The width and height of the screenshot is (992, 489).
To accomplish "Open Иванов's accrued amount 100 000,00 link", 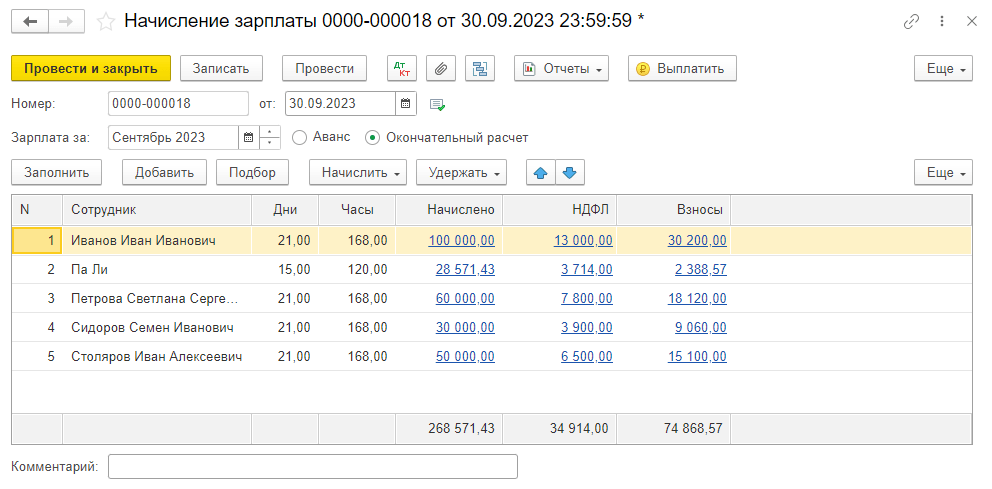I will (x=461, y=240).
